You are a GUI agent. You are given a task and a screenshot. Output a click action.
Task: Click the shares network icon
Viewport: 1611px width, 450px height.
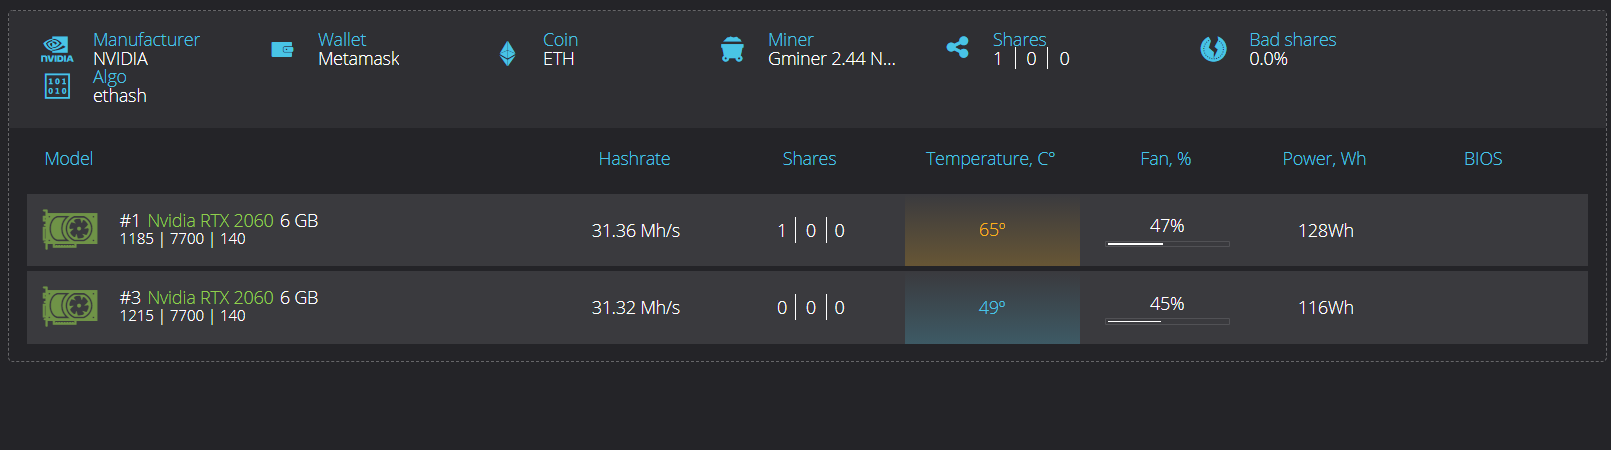point(957,48)
